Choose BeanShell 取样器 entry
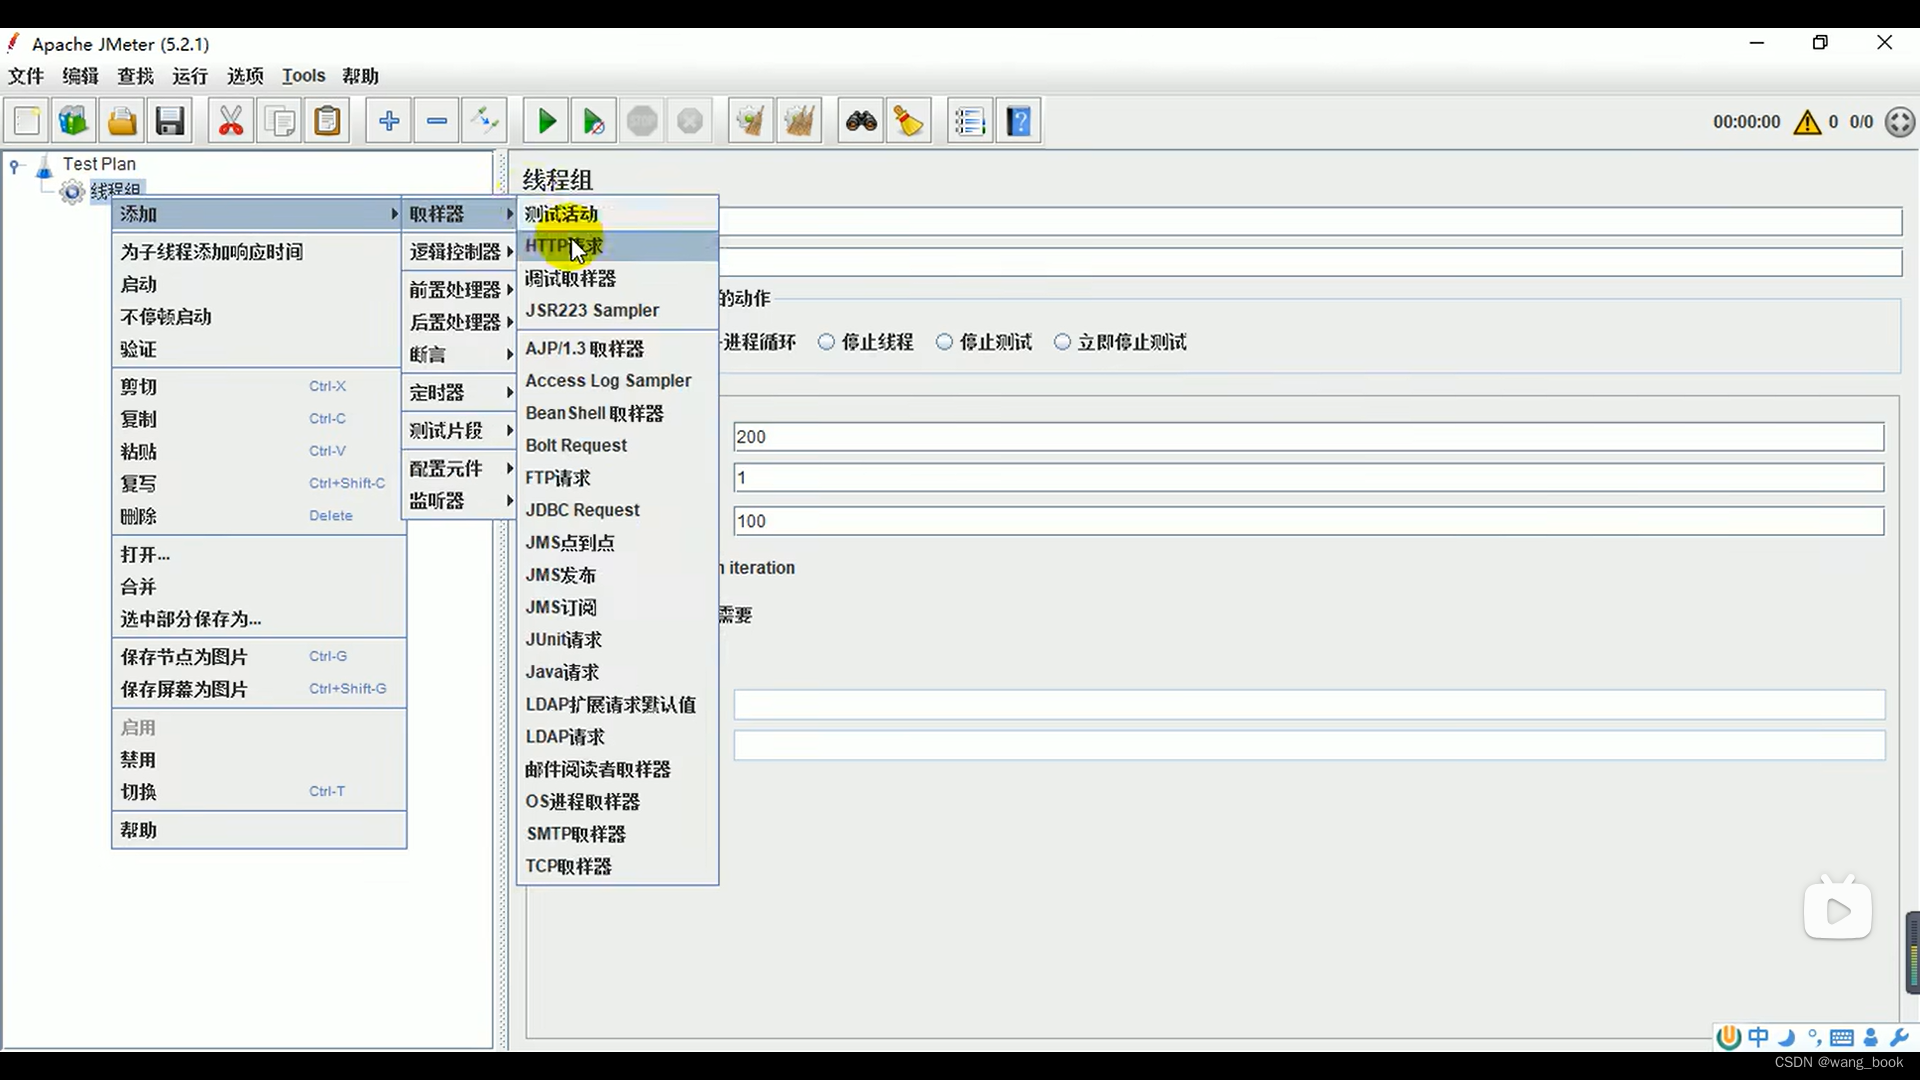 tap(617, 413)
